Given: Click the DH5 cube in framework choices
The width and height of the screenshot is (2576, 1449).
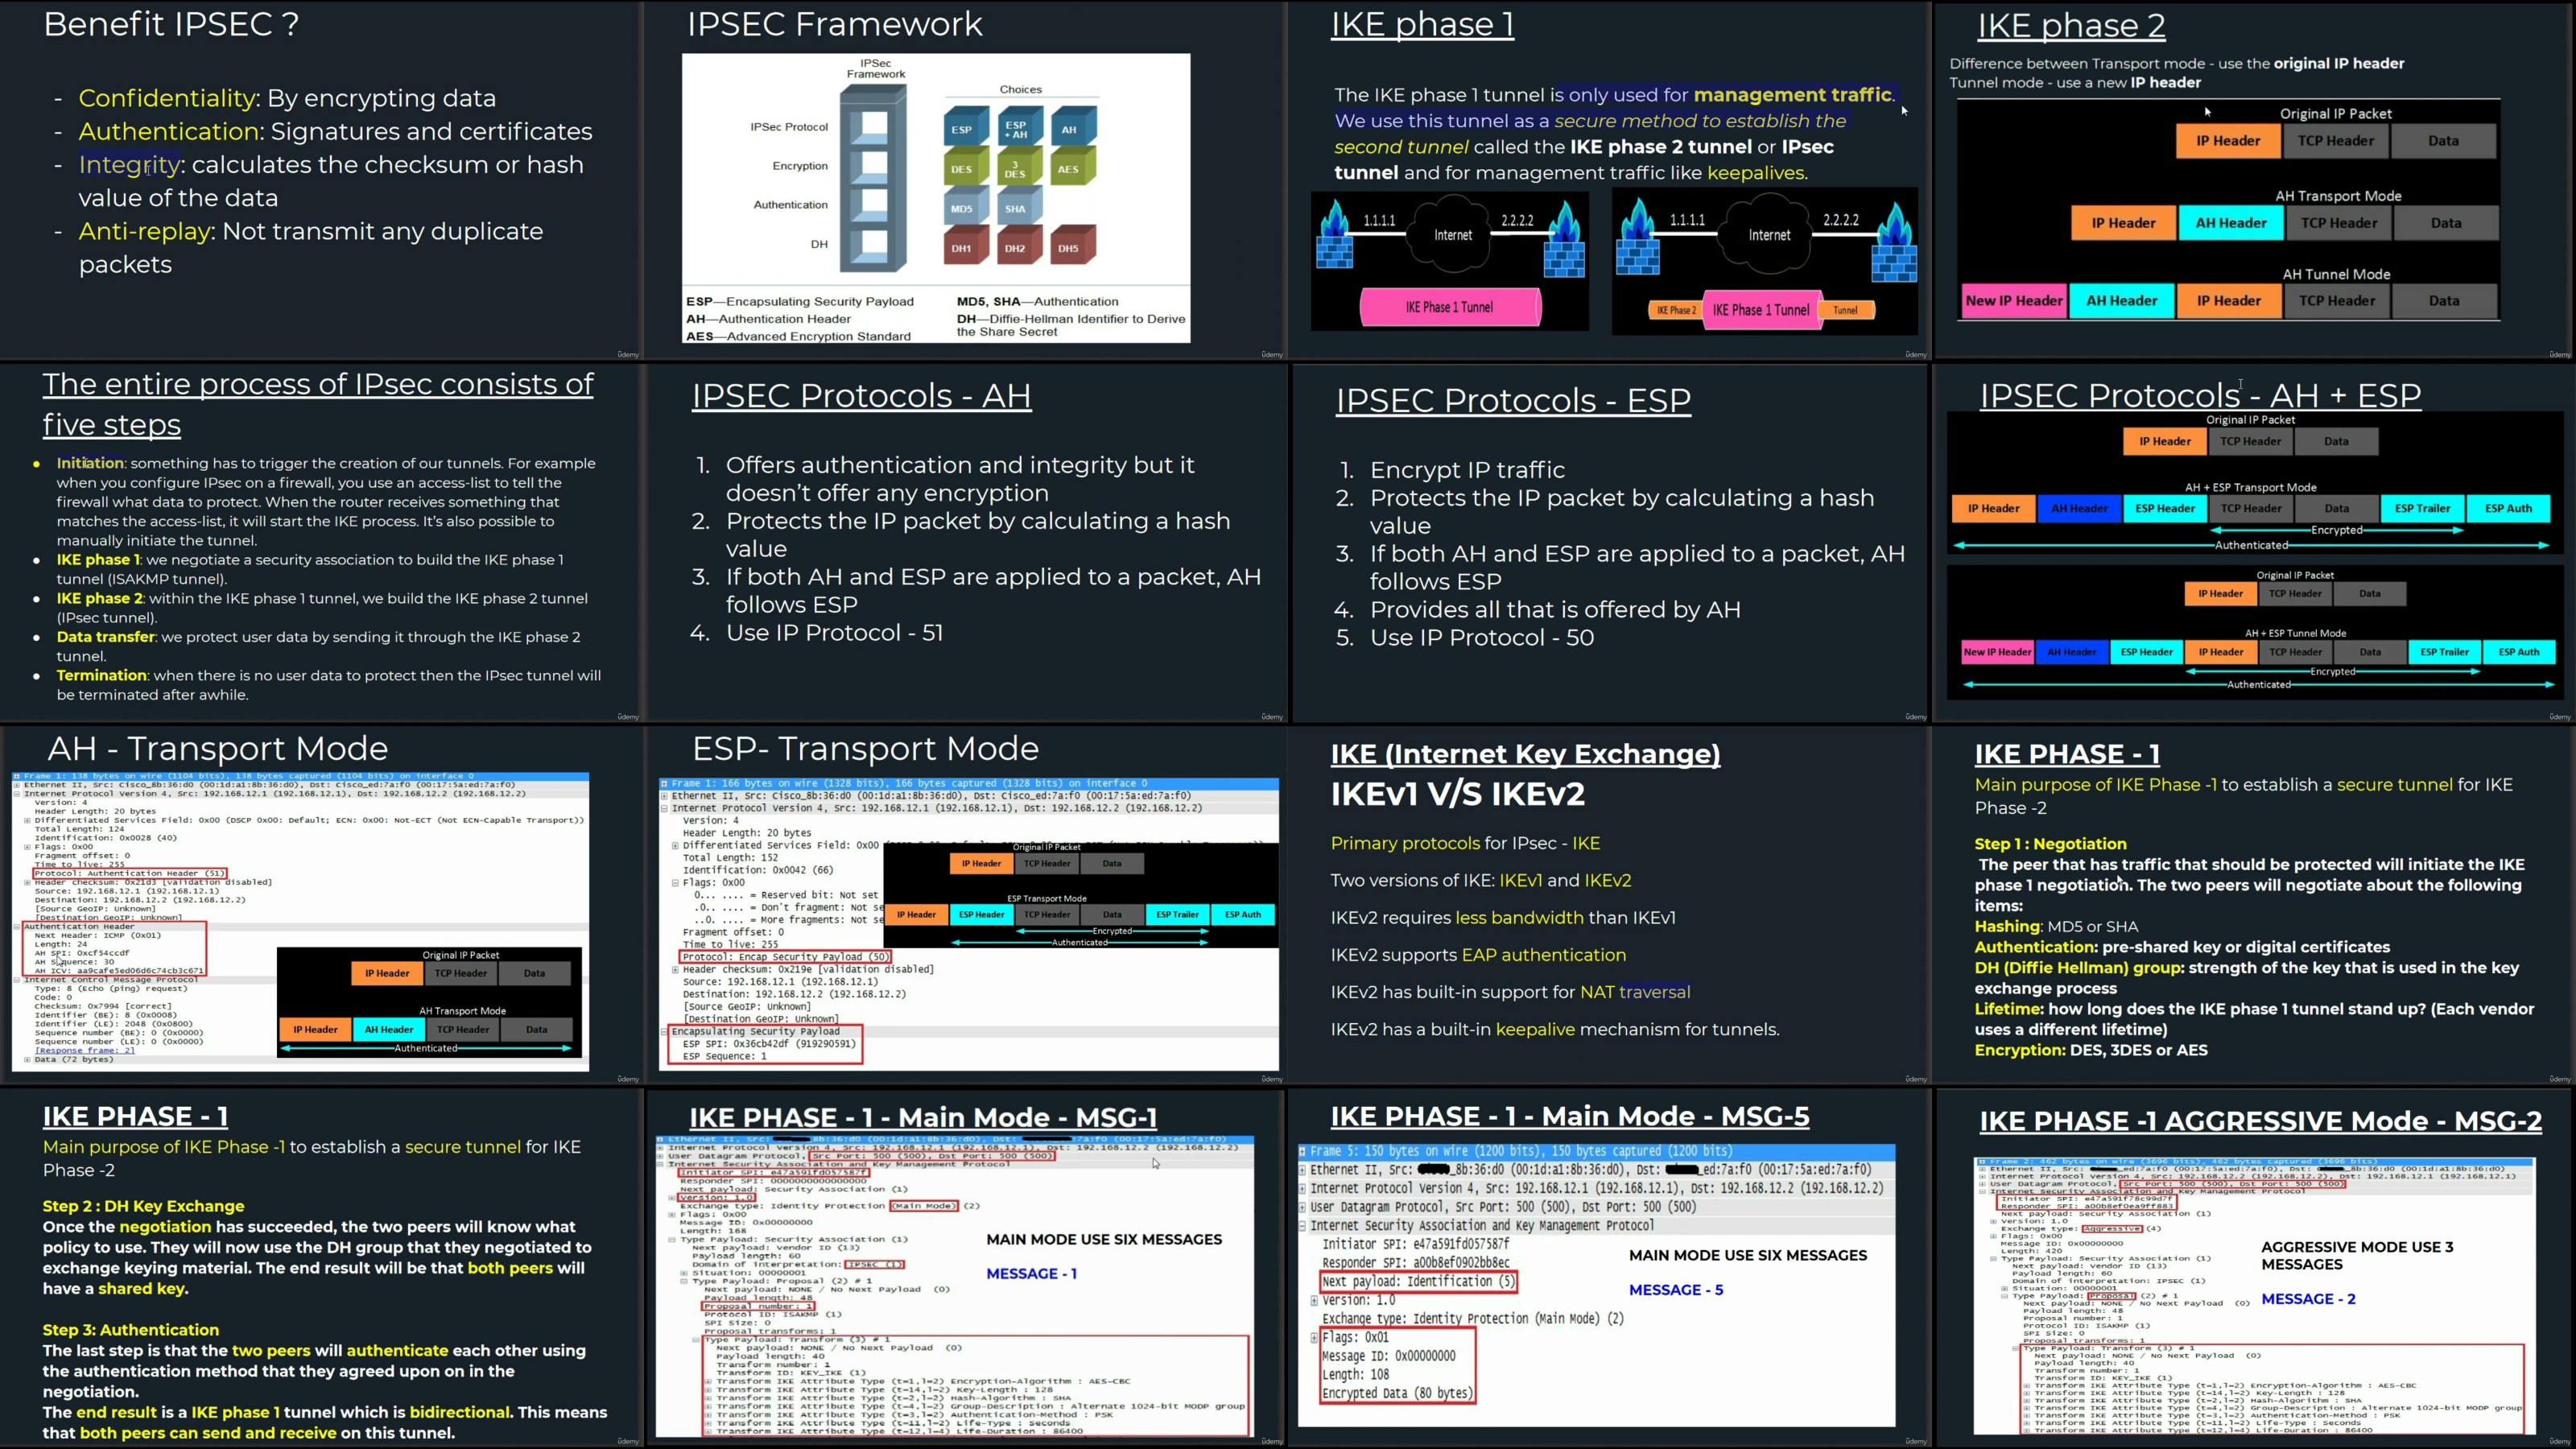Looking at the screenshot, I should tap(1069, 248).
